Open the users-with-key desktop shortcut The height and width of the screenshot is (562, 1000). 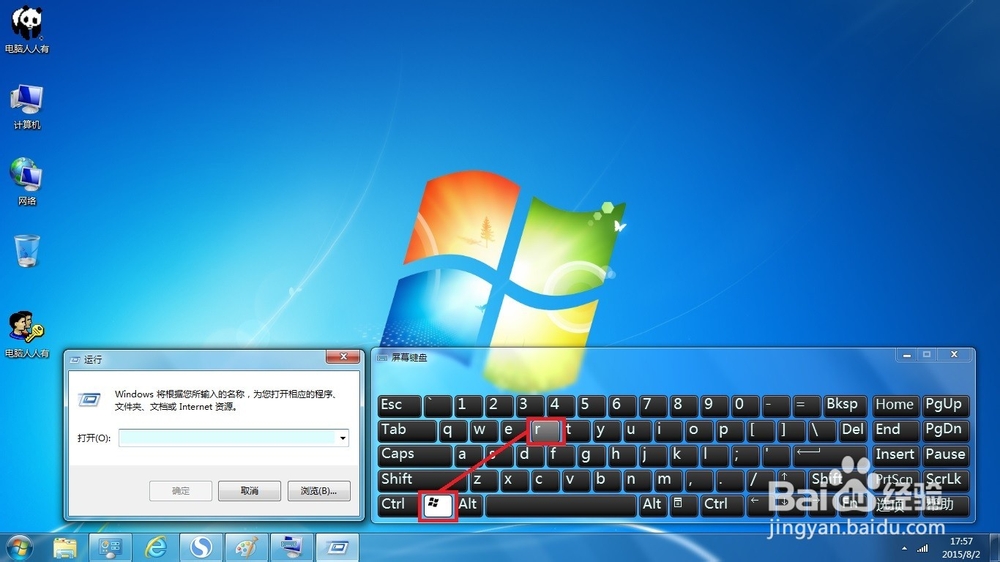coord(27,334)
